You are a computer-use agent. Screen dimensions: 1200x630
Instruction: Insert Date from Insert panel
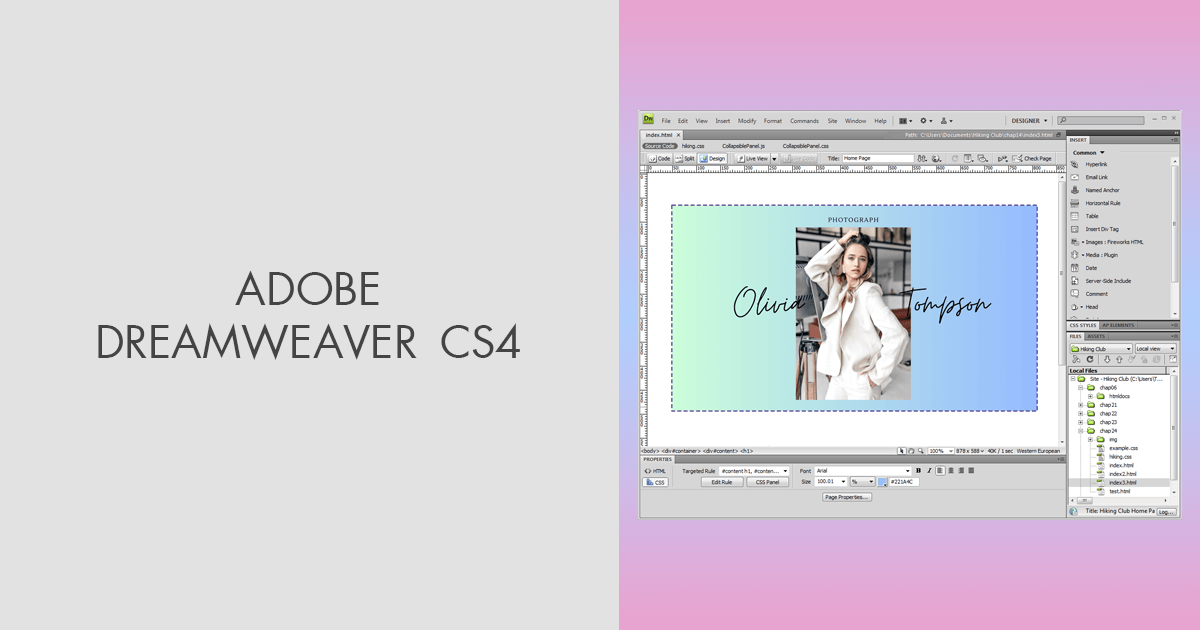[1090, 268]
